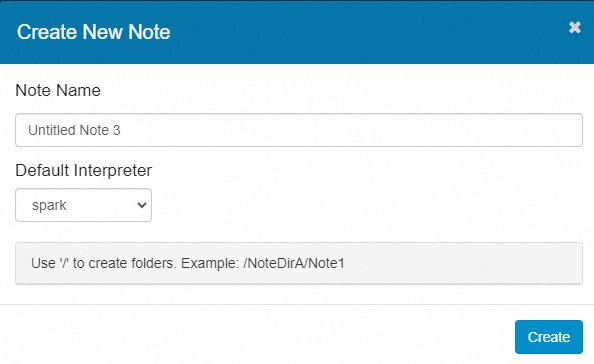594x364 pixels.
Task: Click the 'Create New Note' header title
Action: click(x=94, y=32)
